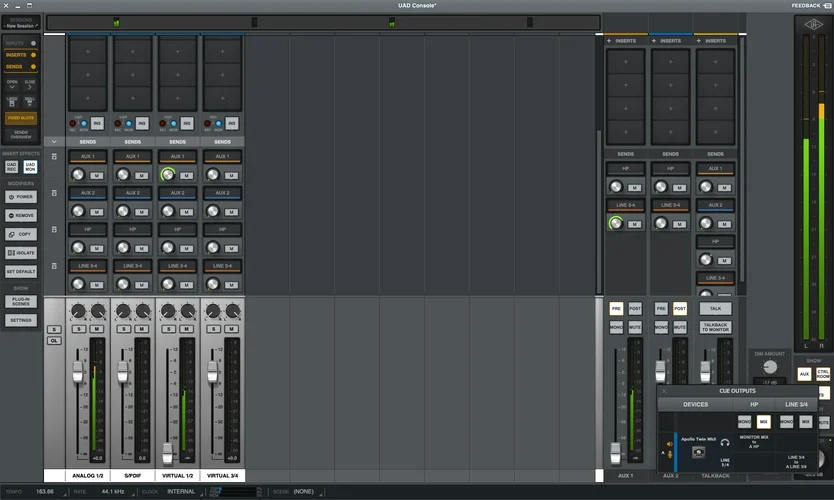Close the Cue Outputs popup
The image size is (834, 500).
[x=665, y=390]
